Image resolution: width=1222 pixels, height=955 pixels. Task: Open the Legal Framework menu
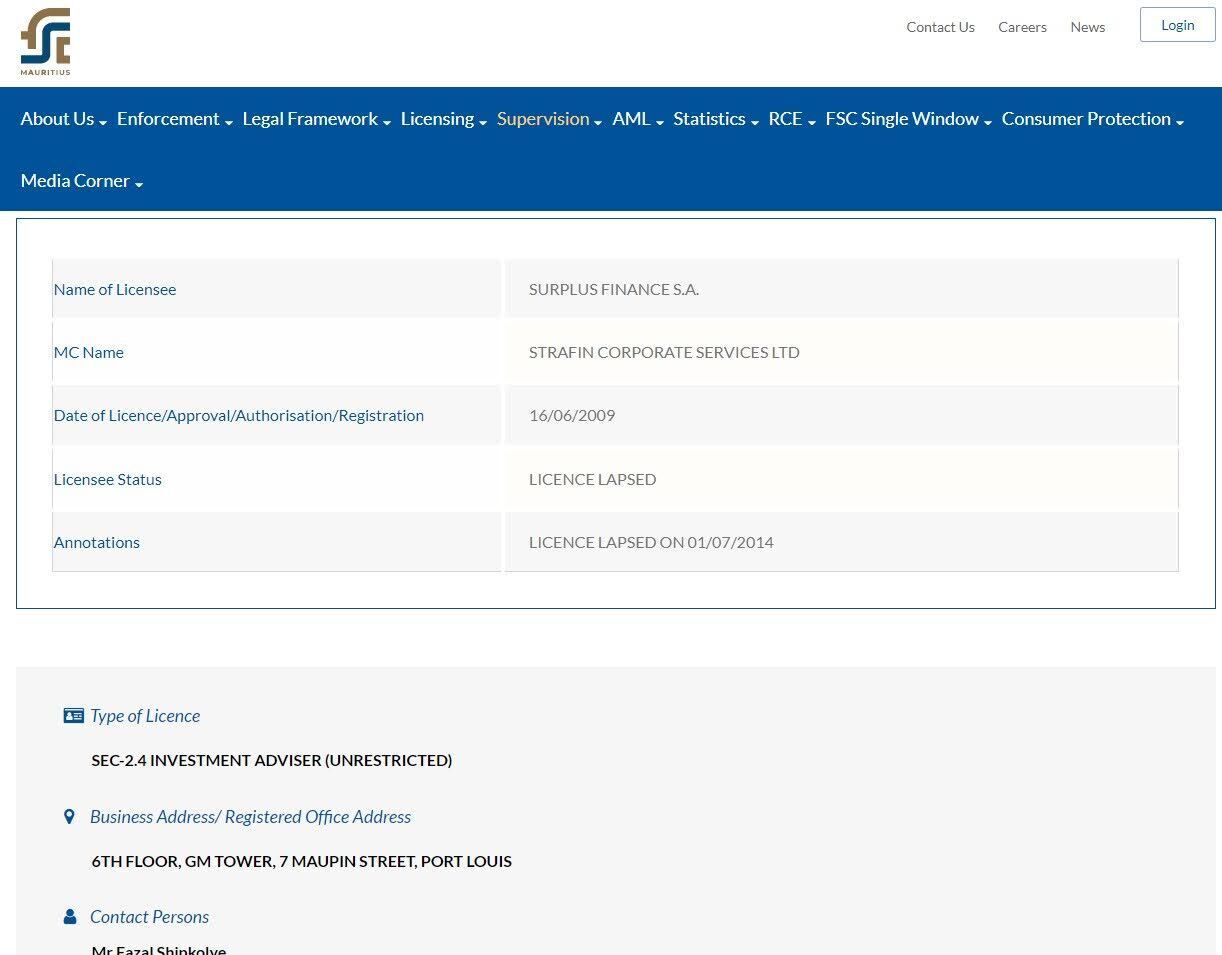click(x=316, y=119)
